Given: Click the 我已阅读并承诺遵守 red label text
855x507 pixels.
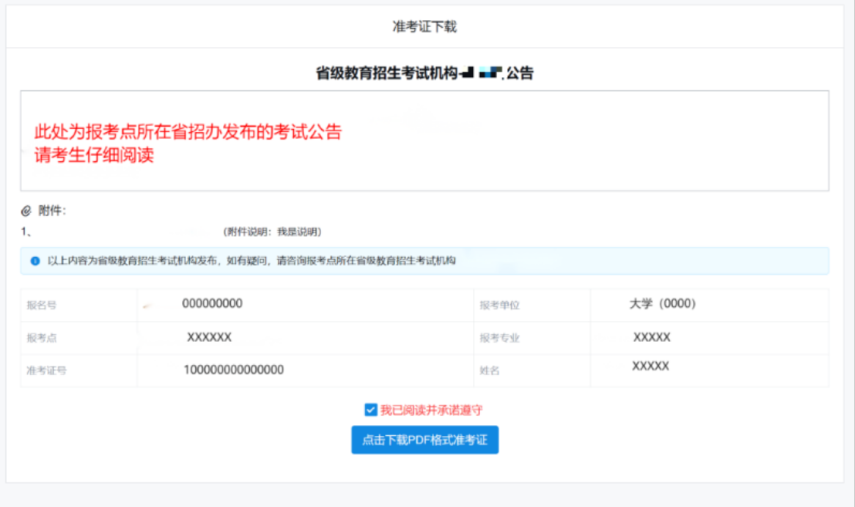Looking at the screenshot, I should tap(432, 410).
